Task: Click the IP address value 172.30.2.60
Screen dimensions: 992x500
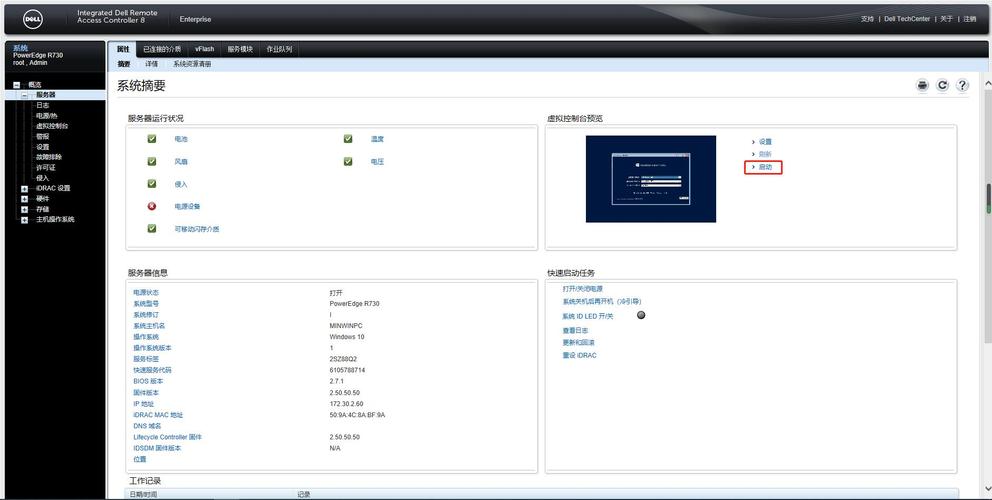Action: tap(346, 404)
